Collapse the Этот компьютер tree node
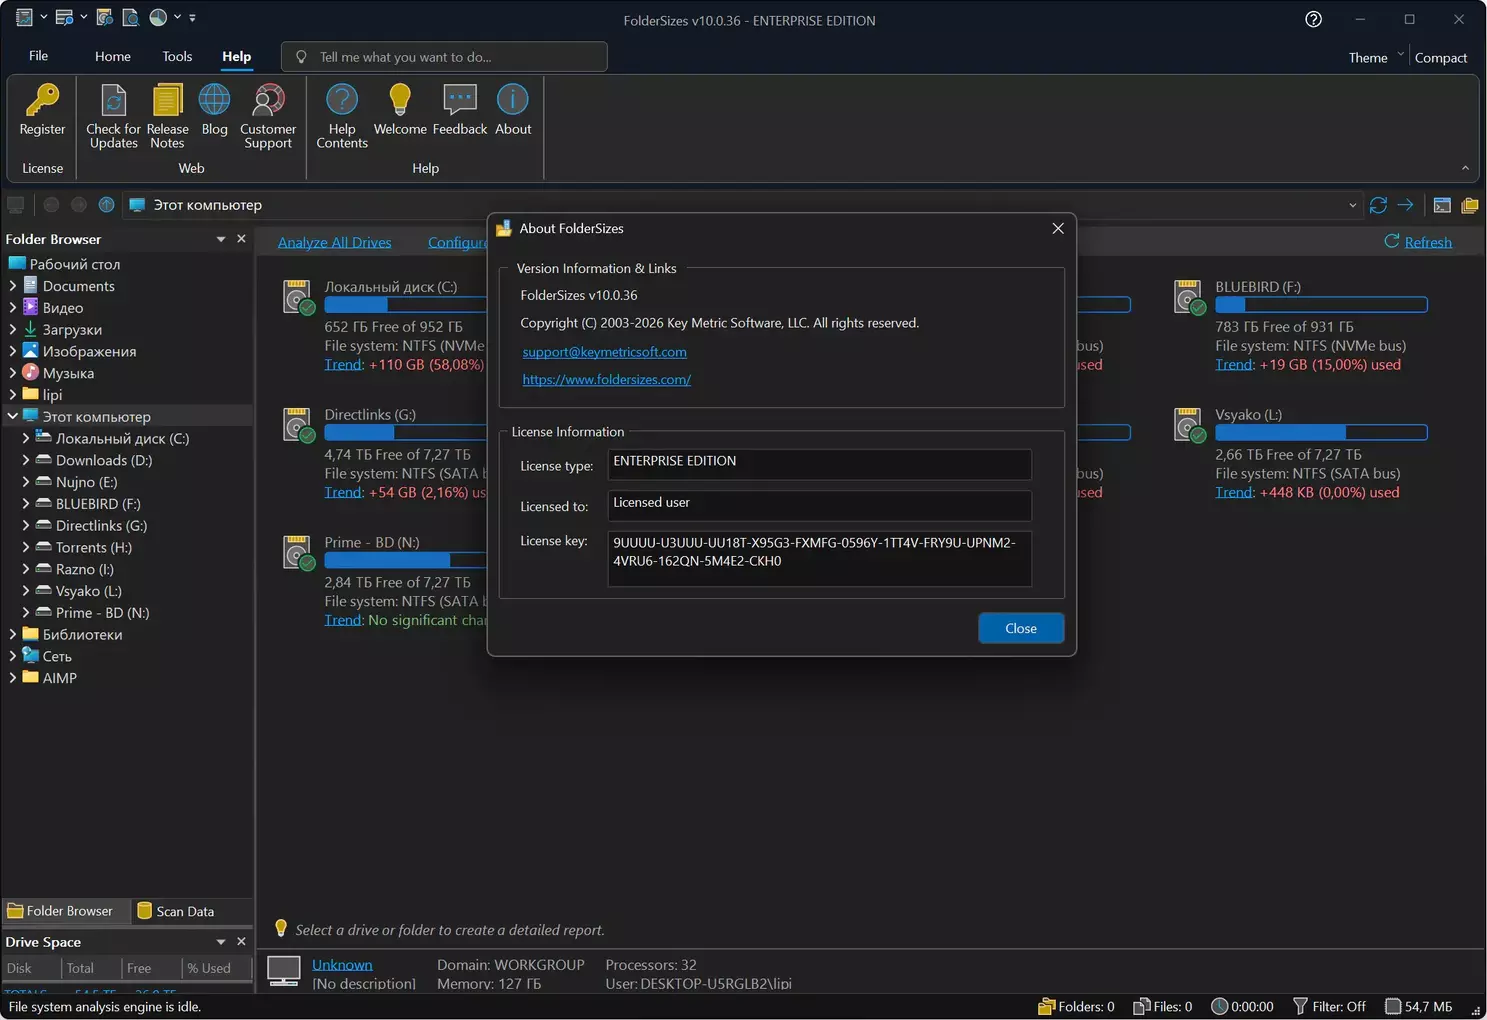The height and width of the screenshot is (1020, 1487). [x=13, y=416]
